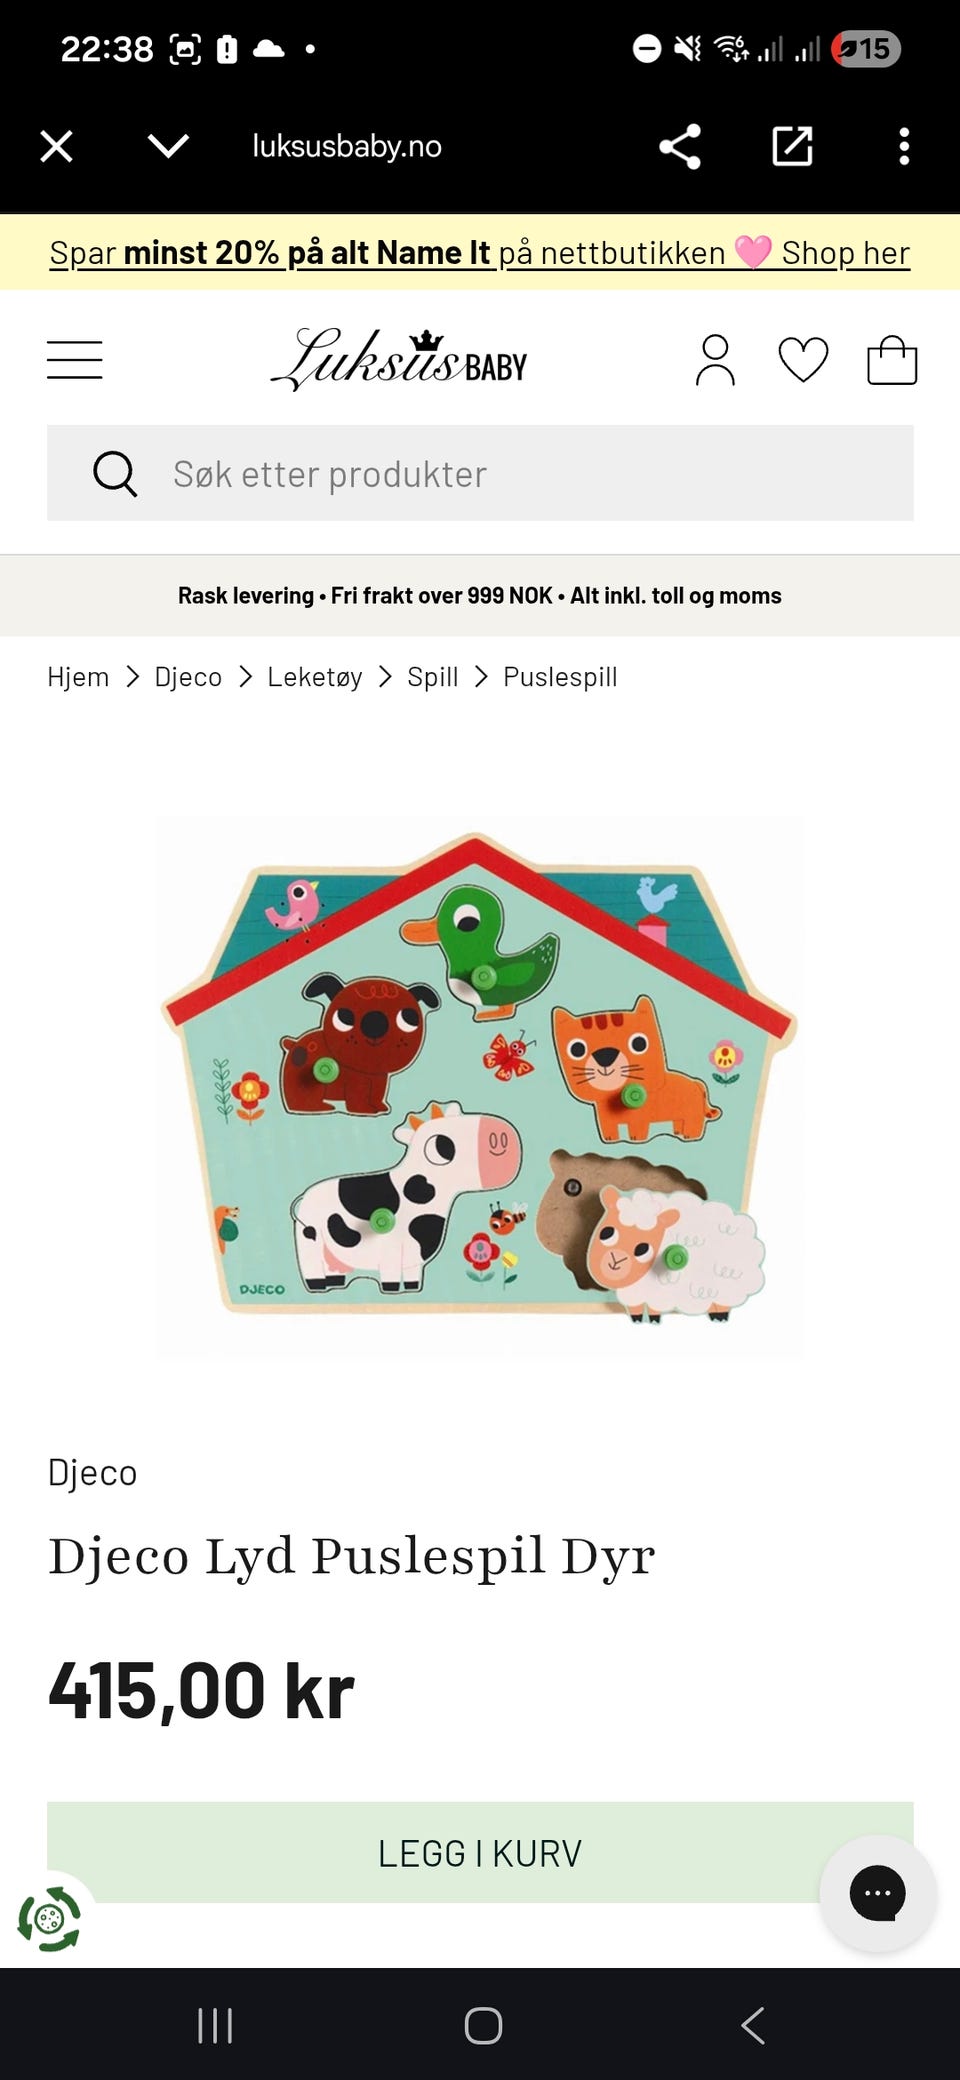960x2080 pixels.
Task: Go to Hjem breadcrumb
Action: coord(78,677)
